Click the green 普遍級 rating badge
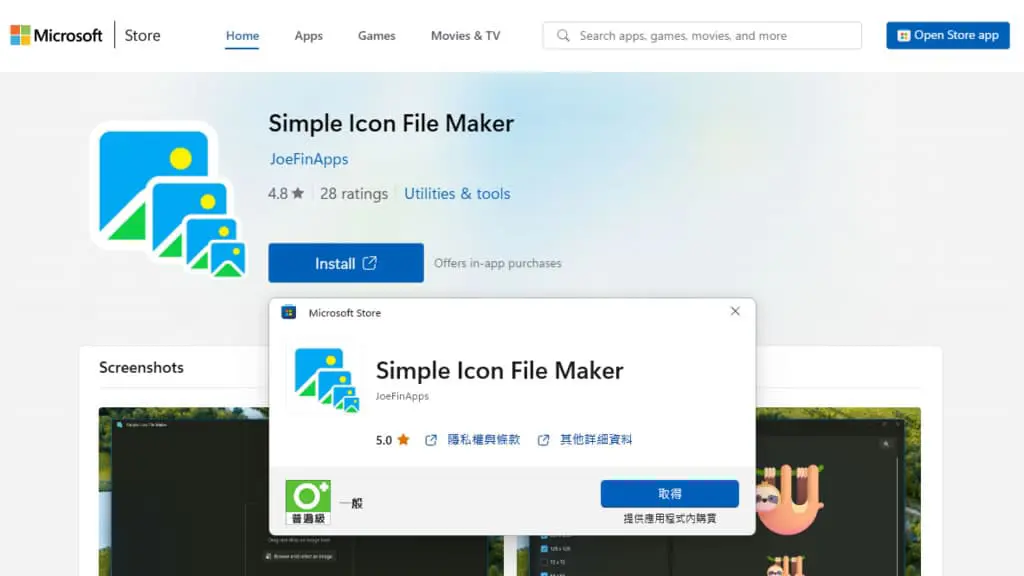 (308, 502)
